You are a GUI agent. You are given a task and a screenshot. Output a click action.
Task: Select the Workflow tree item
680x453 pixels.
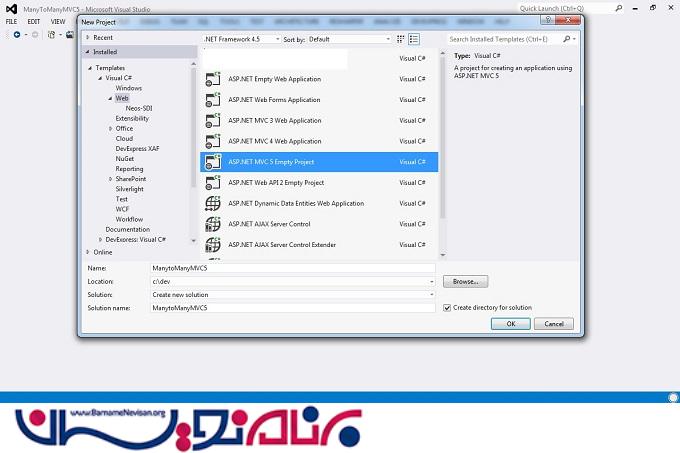(x=129, y=219)
